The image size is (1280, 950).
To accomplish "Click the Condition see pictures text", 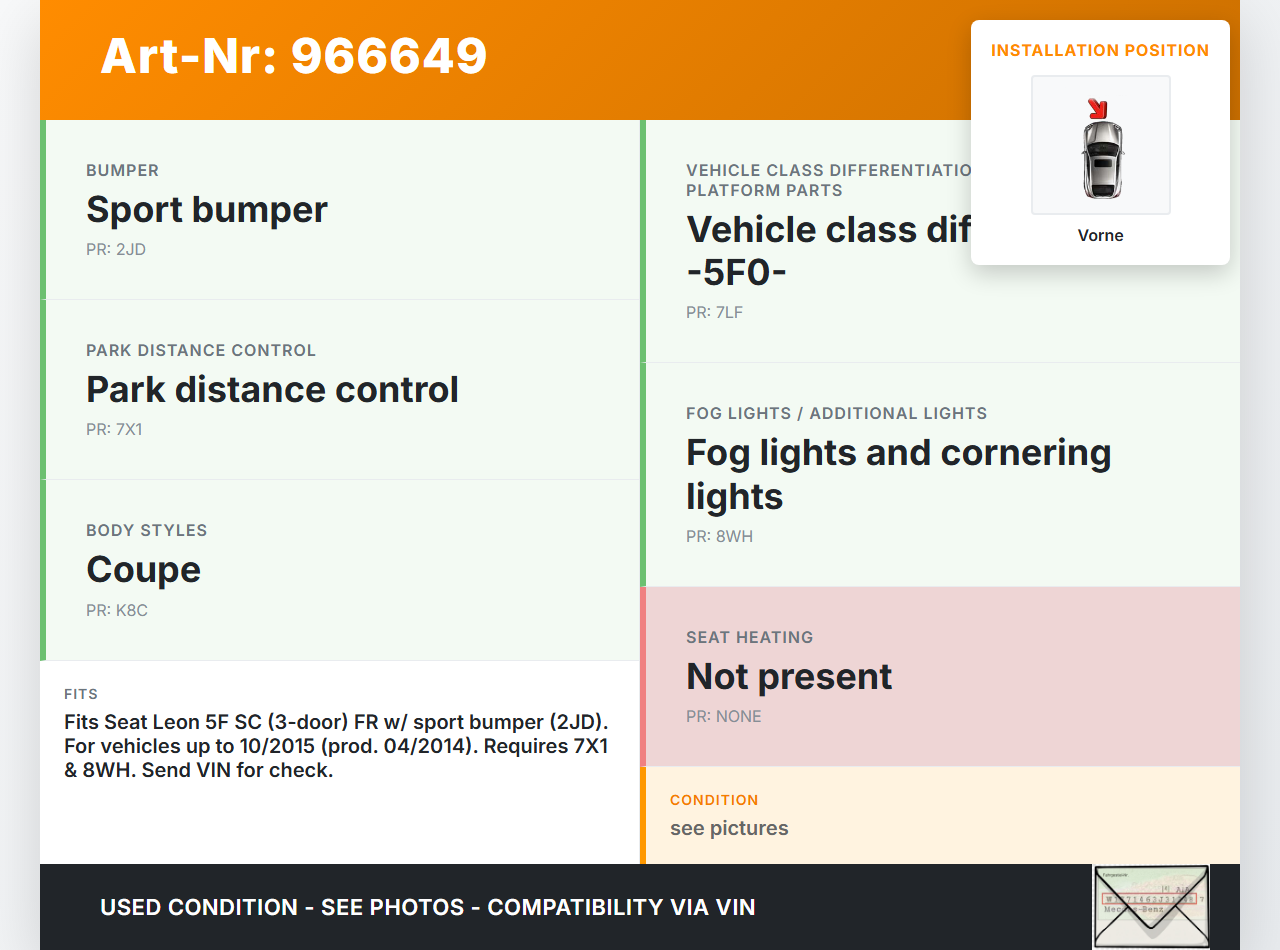I will 729,828.
